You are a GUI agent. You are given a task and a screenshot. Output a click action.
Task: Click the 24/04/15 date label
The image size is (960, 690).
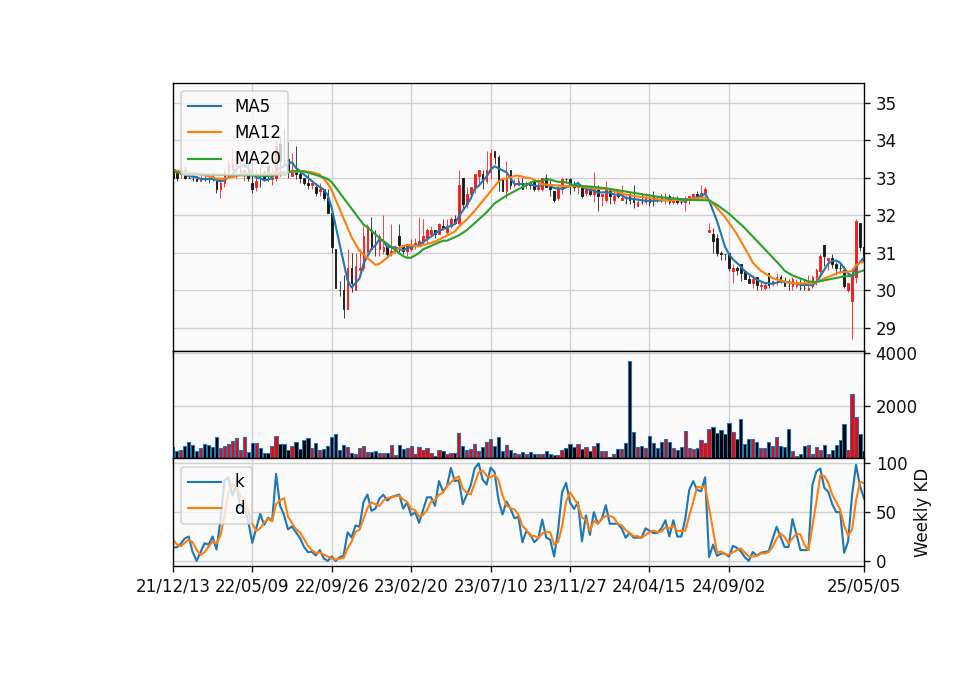coord(649,587)
